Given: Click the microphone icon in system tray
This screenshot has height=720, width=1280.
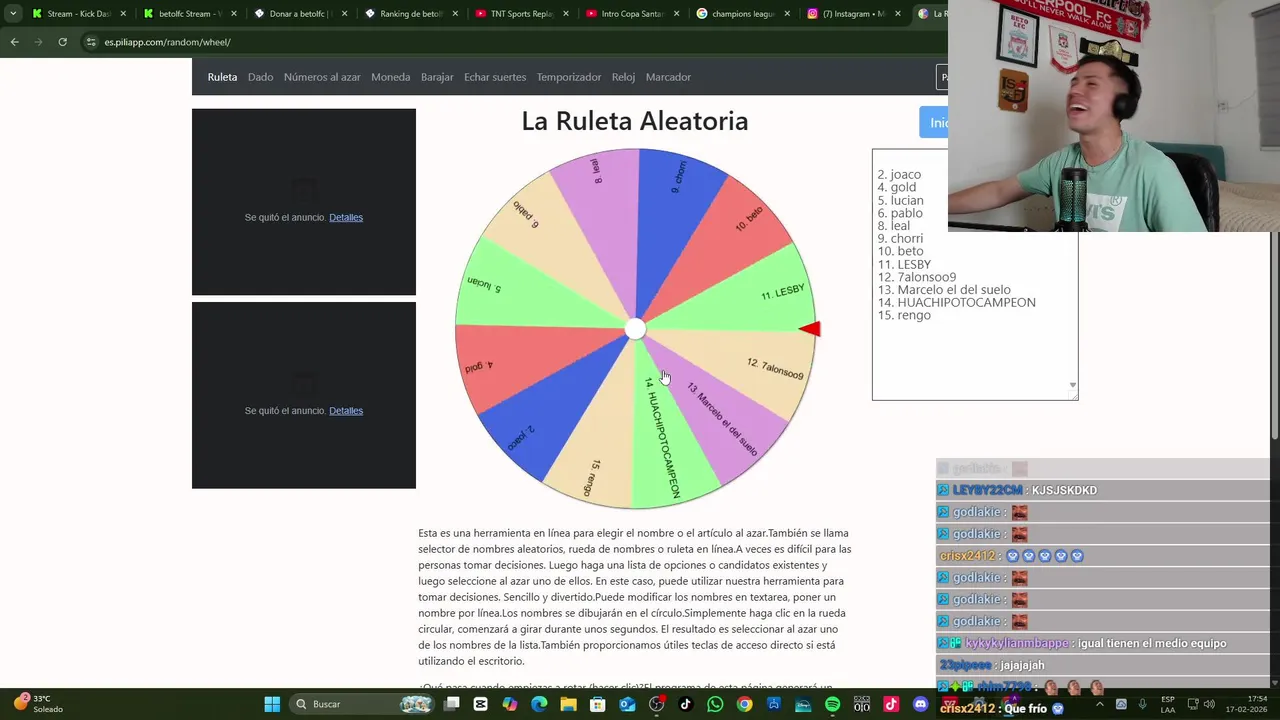Looking at the screenshot, I should tap(1142, 704).
